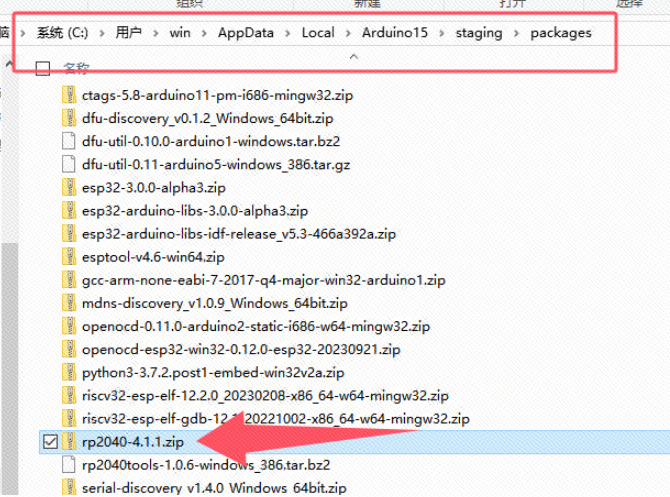Navigate to Arduino15 in address bar
The width and height of the screenshot is (670, 497).
click(x=395, y=32)
